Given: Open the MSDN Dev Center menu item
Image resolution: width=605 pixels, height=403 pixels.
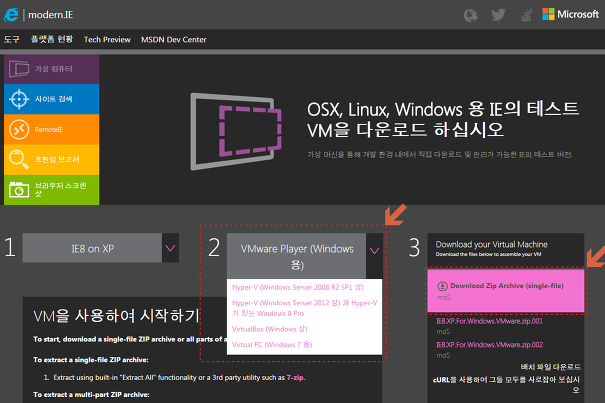Looking at the screenshot, I should (x=174, y=39).
